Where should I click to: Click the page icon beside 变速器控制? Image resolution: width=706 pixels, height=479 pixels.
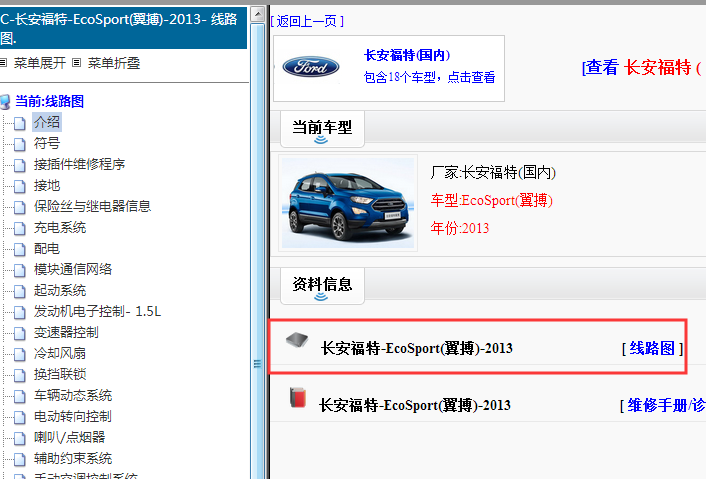tap(19, 333)
